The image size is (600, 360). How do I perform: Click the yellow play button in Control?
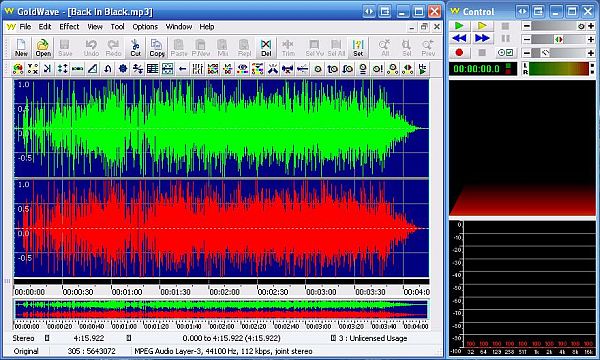point(482,26)
